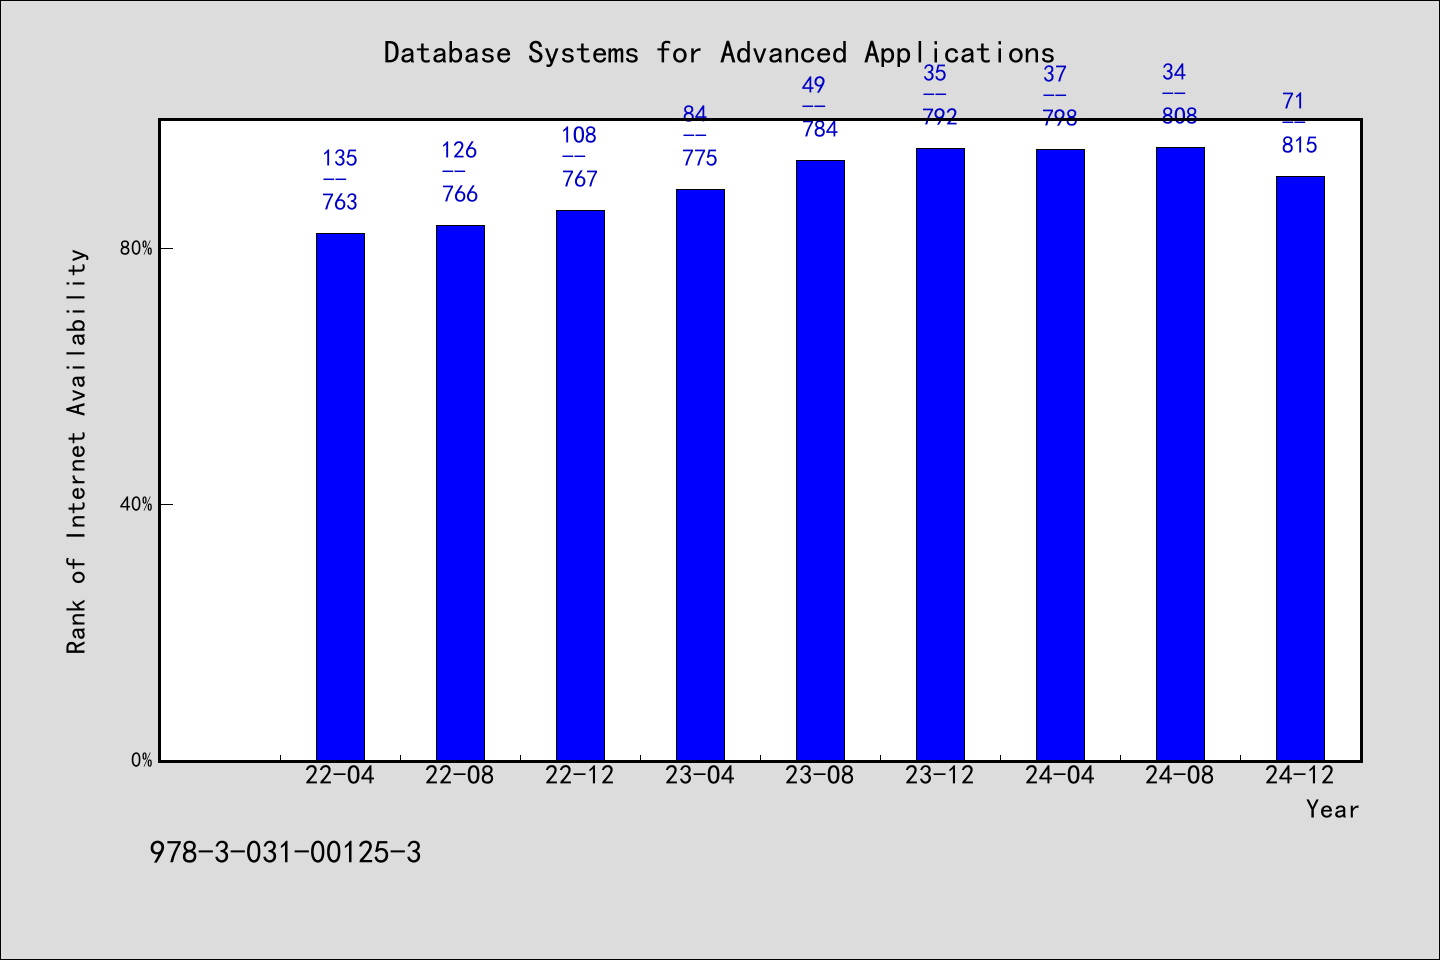This screenshot has height=960, width=1440.
Task: Select the blue bar for 24-08
Action: (1180, 453)
